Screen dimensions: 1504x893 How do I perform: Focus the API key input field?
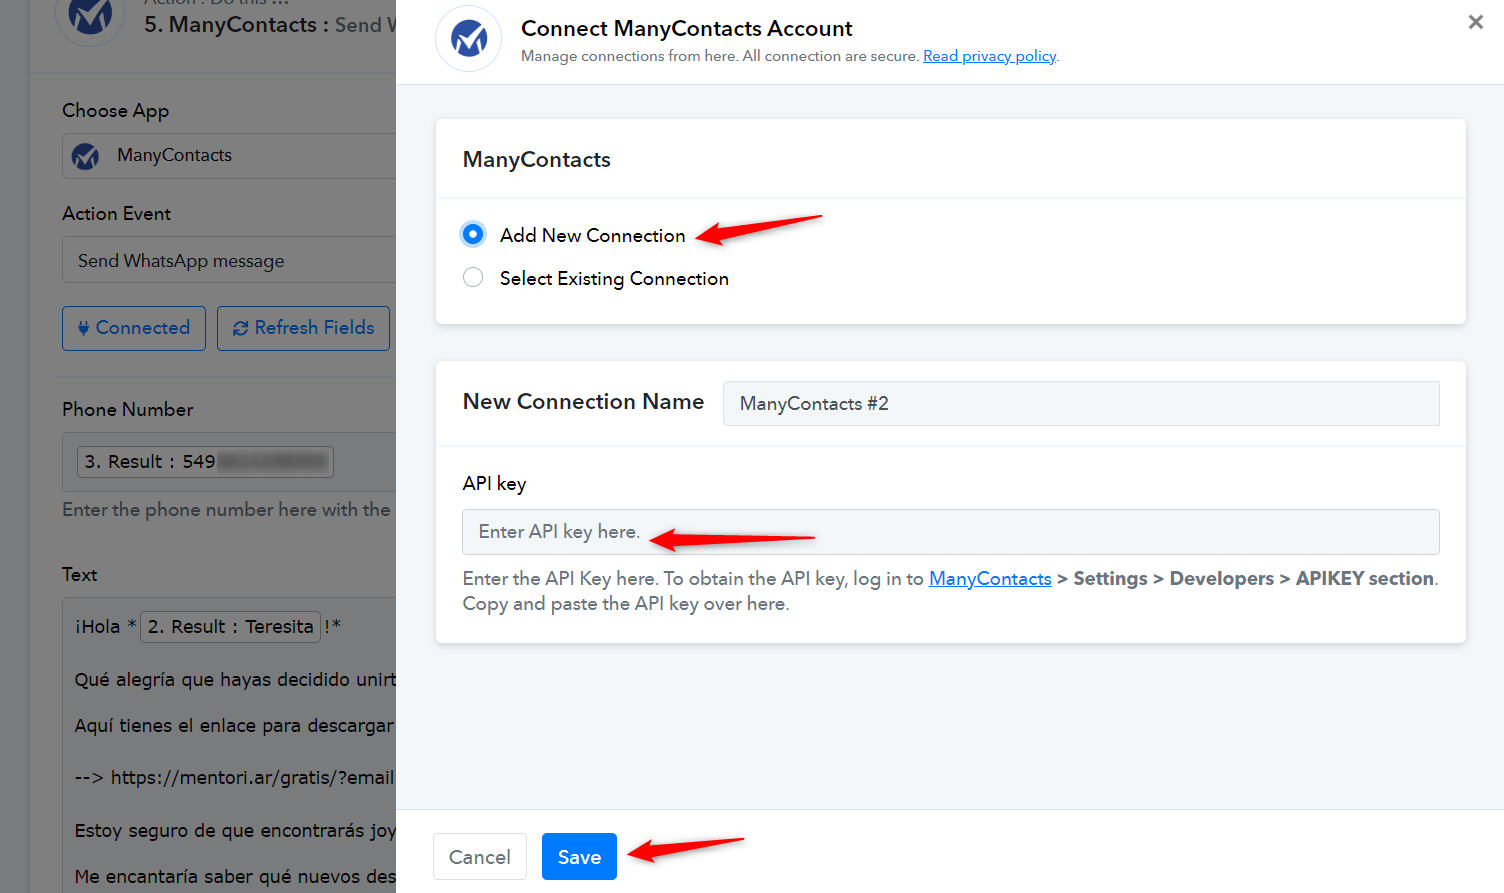950,532
